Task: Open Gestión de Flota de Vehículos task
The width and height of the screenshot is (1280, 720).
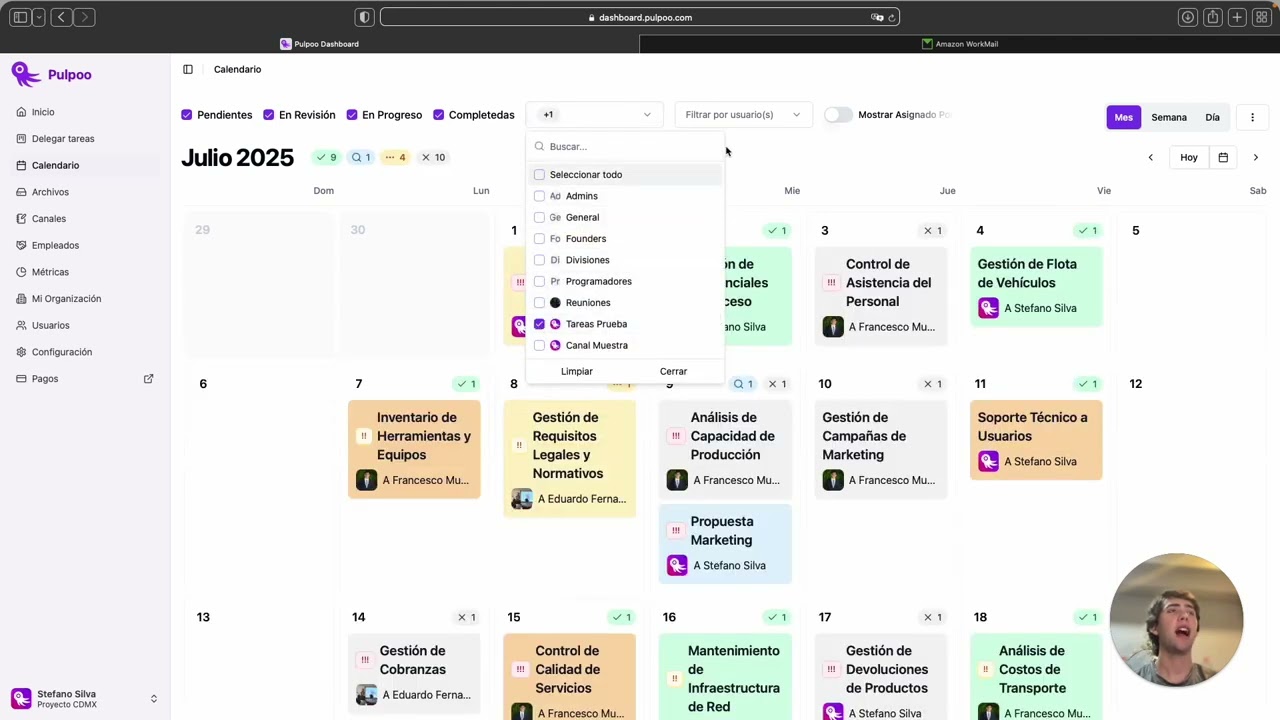Action: tap(1036, 286)
